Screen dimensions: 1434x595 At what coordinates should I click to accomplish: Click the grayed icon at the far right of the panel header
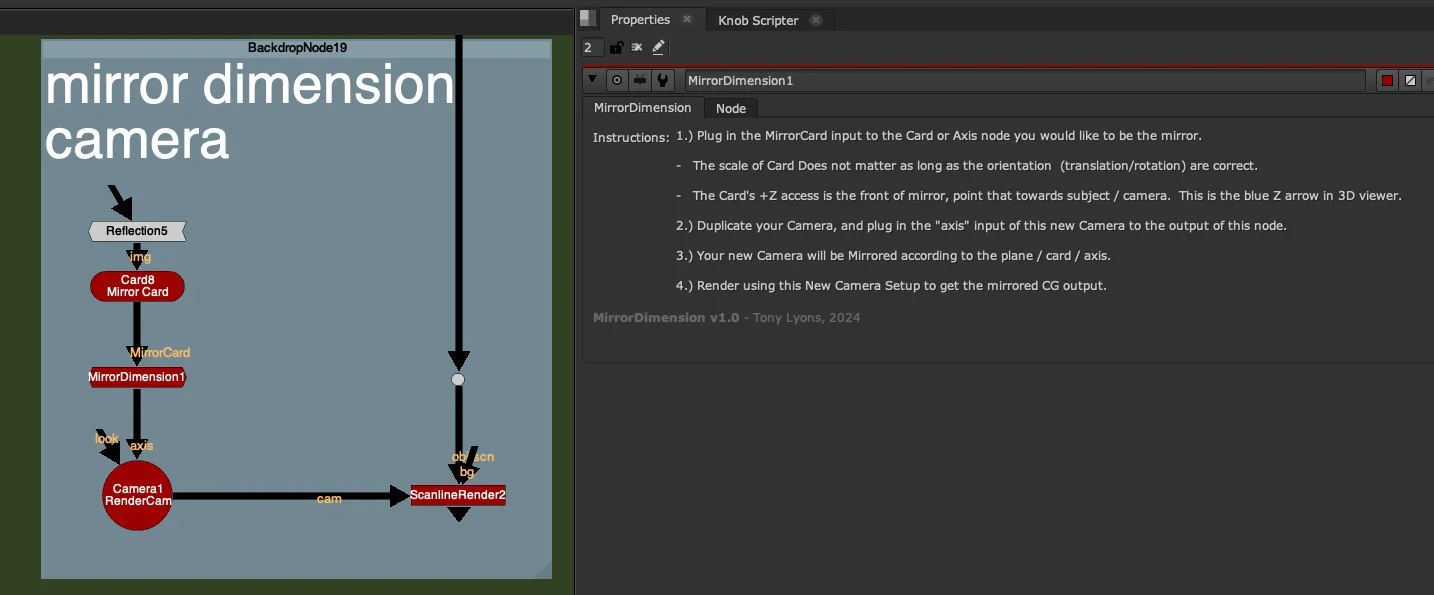1429,80
